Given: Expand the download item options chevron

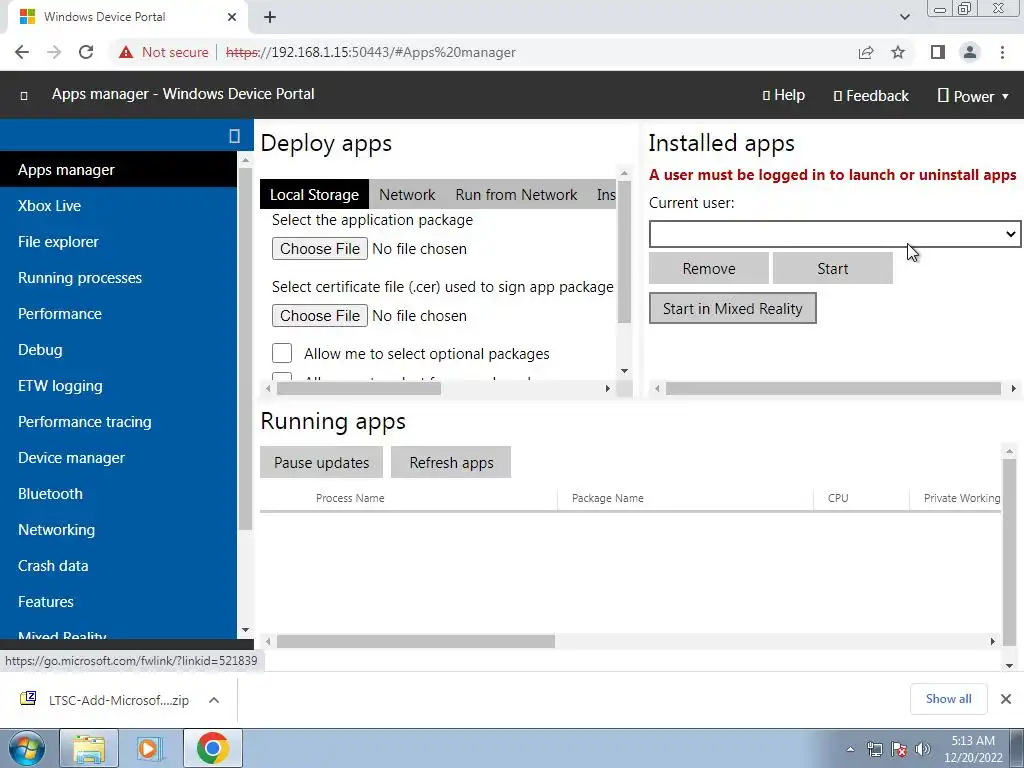Looking at the screenshot, I should tap(214, 700).
